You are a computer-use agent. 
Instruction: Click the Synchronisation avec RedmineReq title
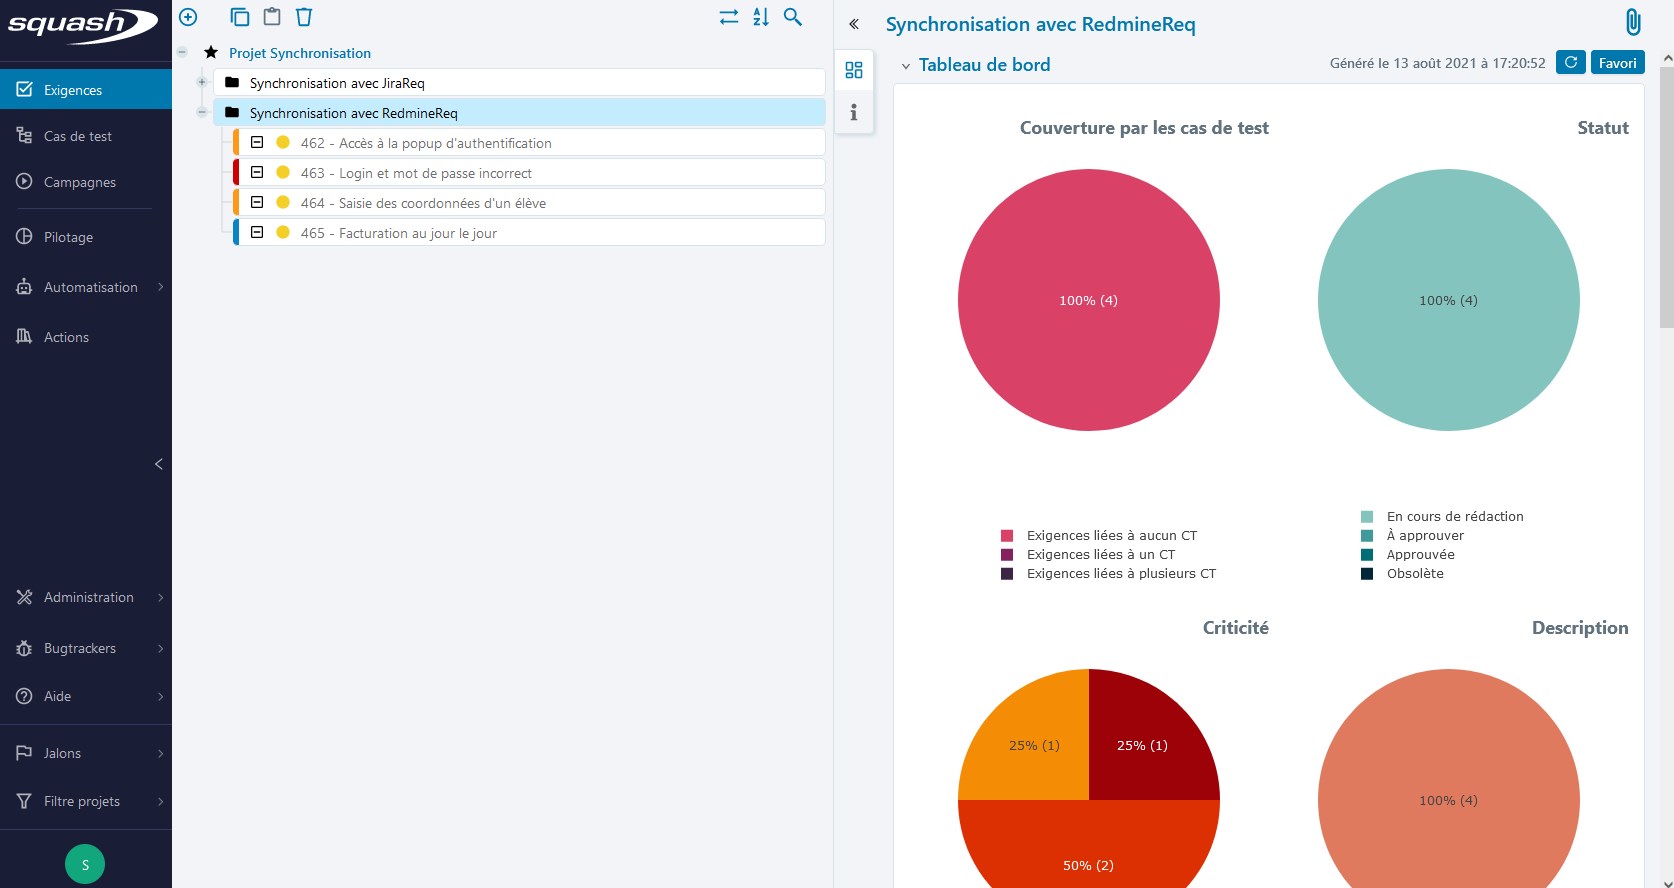(x=1040, y=24)
